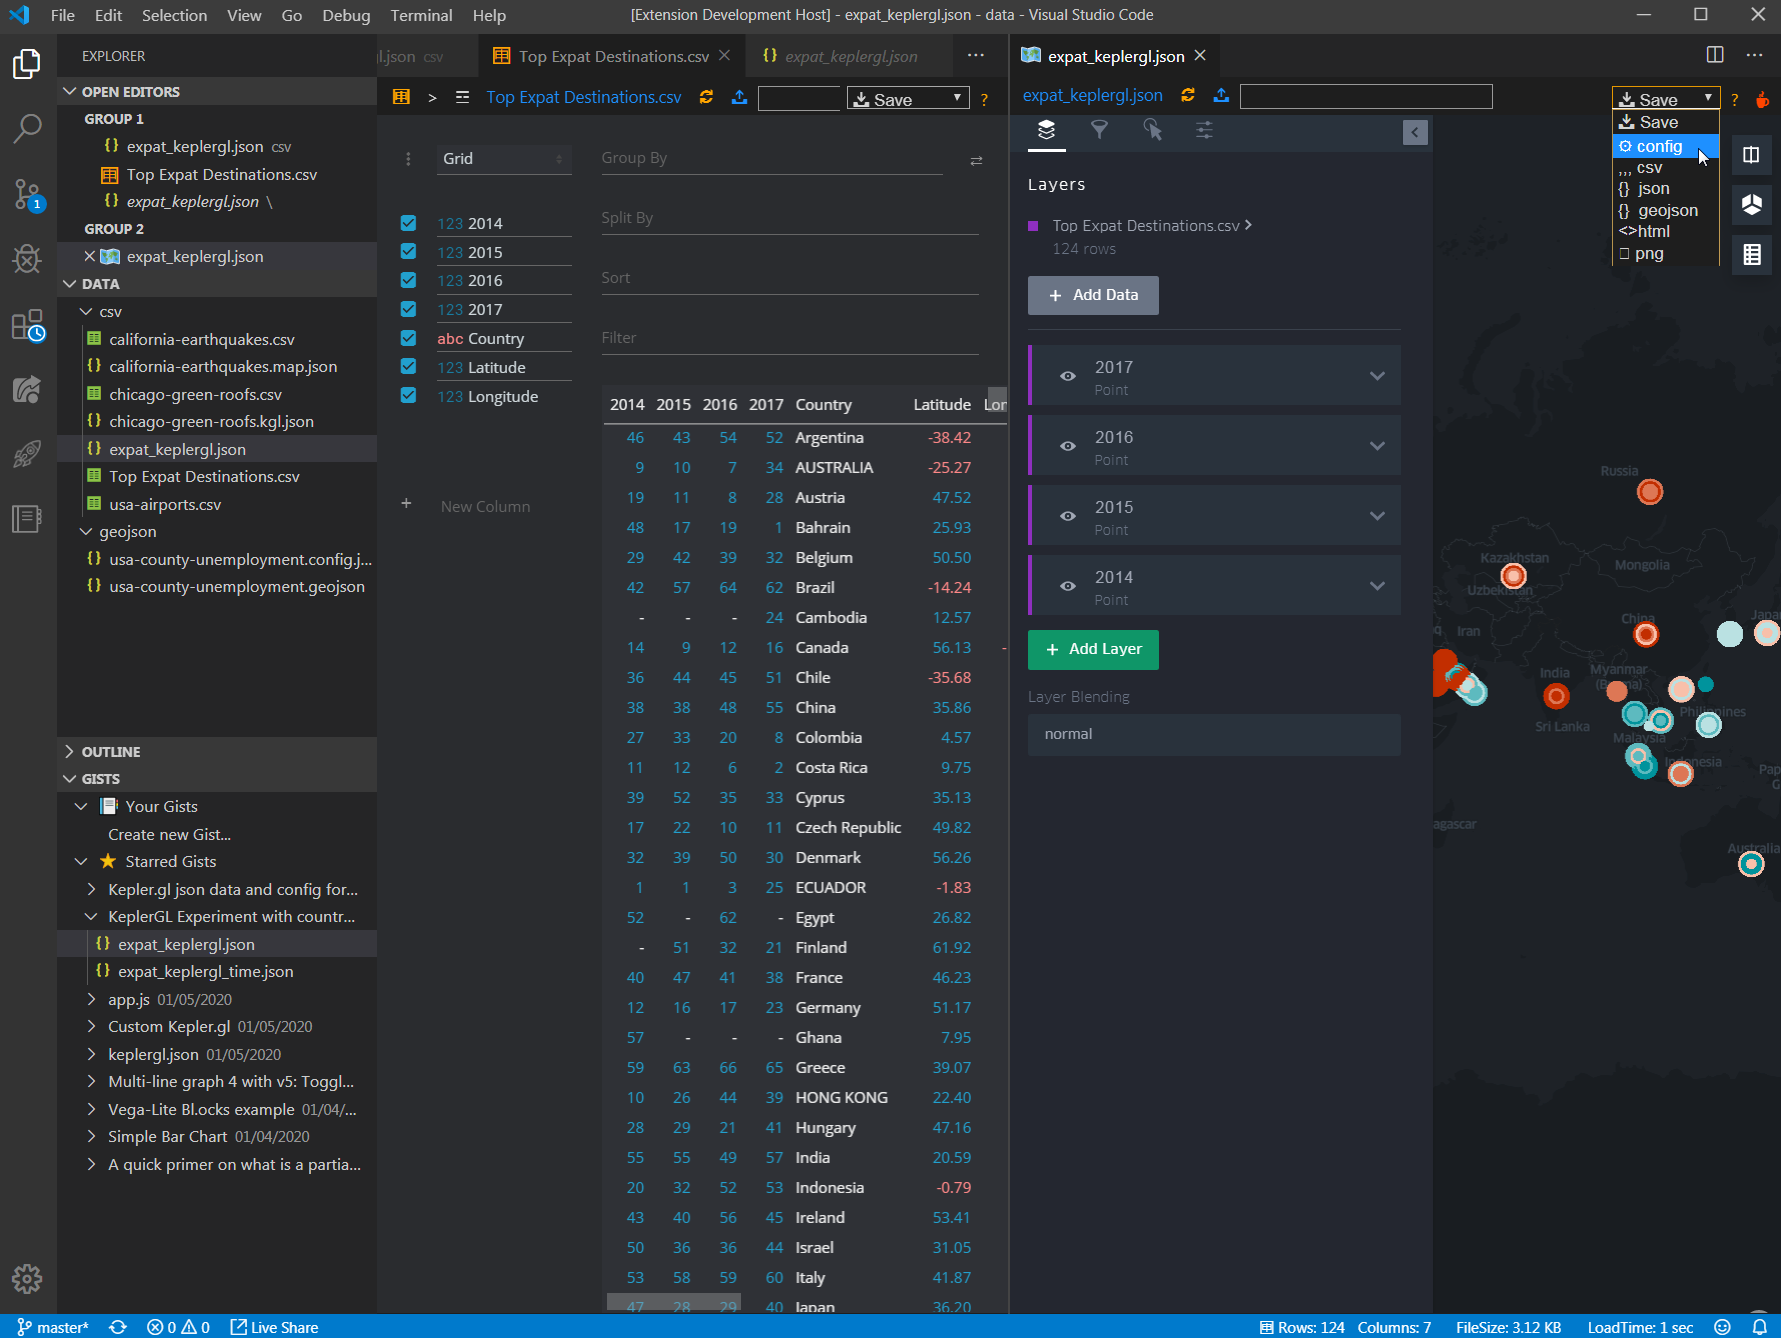The width and height of the screenshot is (1781, 1338).
Task: Open the Save dropdown in CSV preview
Action: tap(908, 98)
